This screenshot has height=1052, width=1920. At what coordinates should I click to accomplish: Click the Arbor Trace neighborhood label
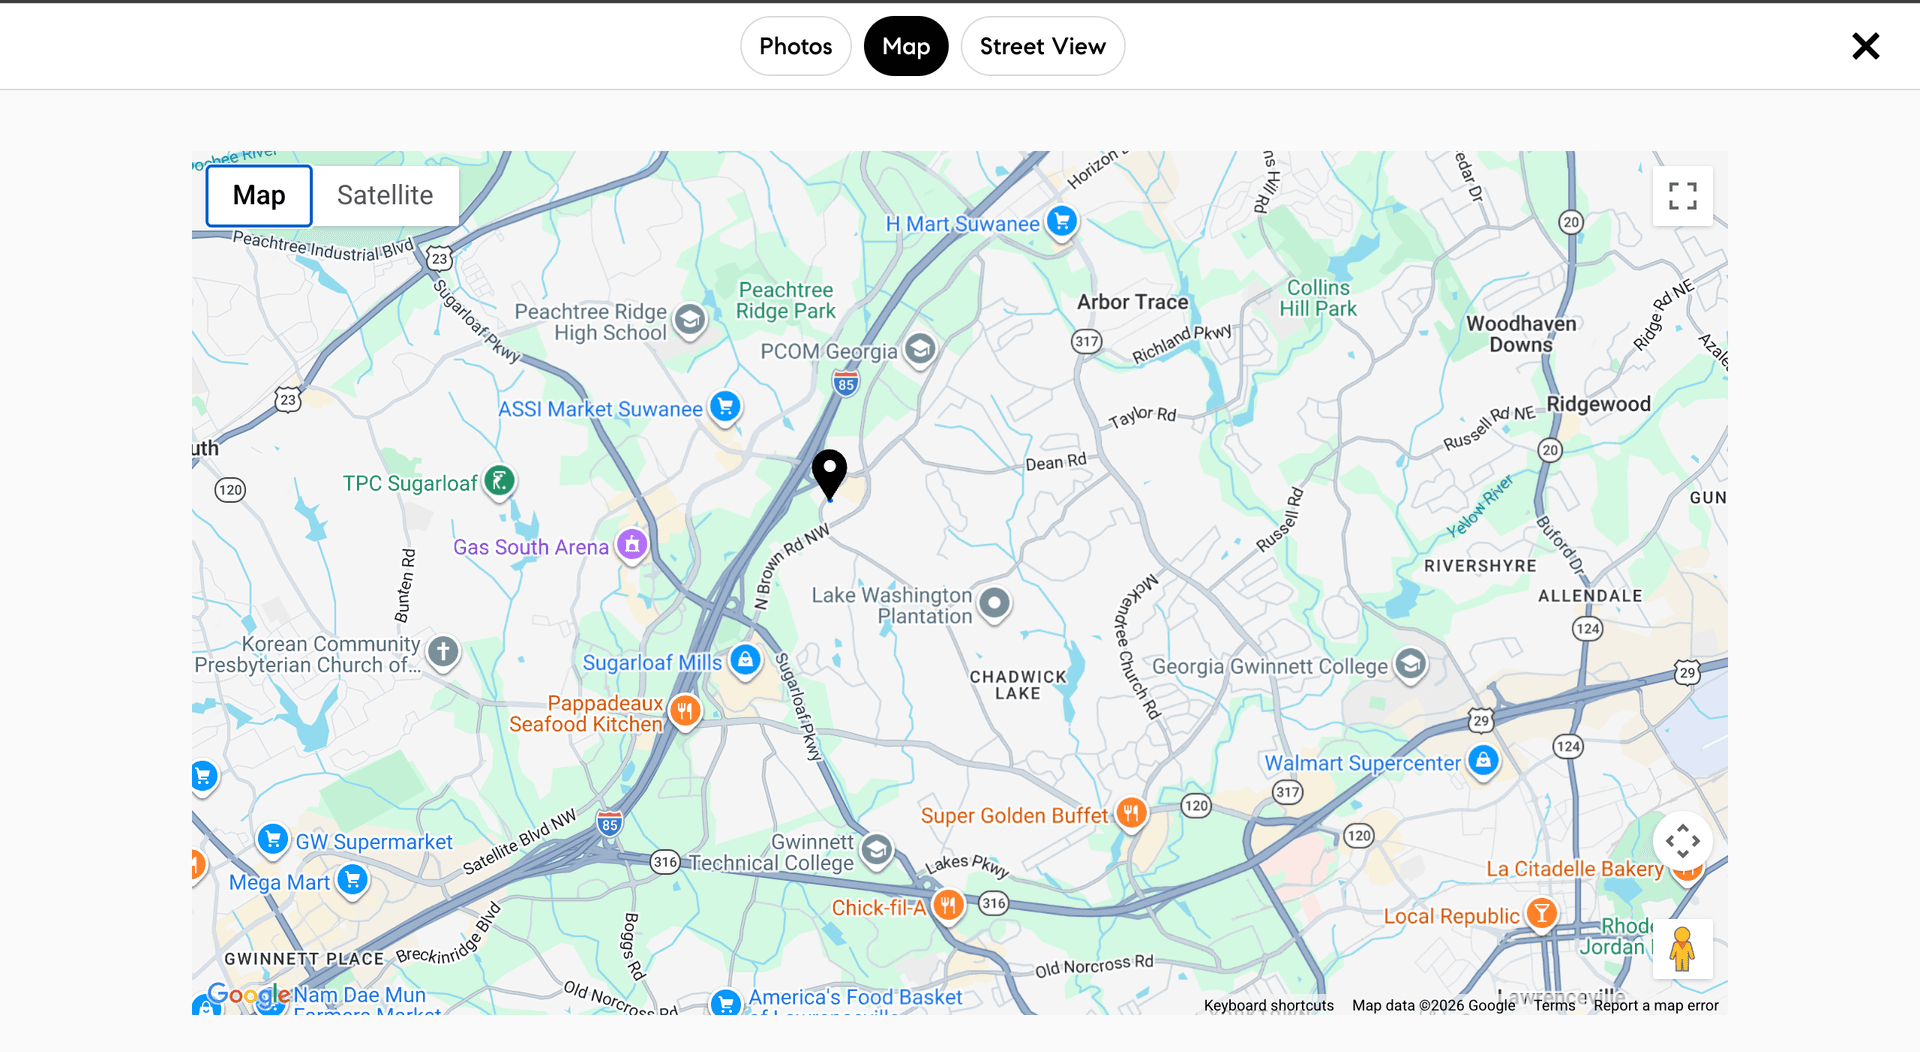pyautogui.click(x=1133, y=302)
